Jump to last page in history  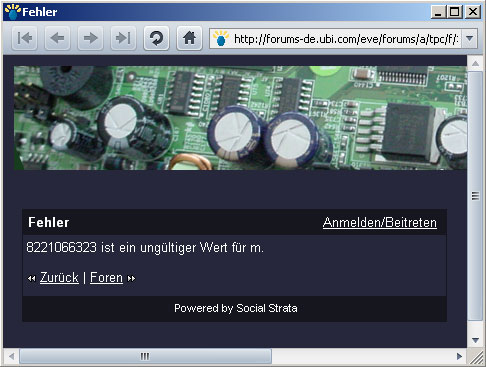pos(123,38)
